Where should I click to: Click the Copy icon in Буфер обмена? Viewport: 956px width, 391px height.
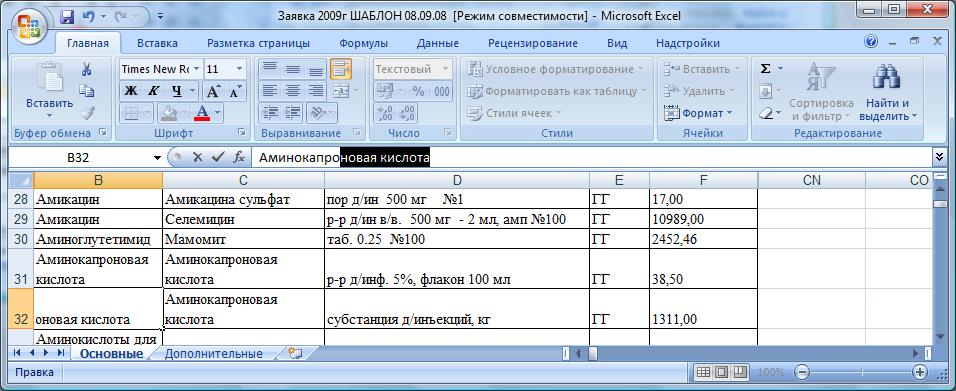click(x=87, y=91)
